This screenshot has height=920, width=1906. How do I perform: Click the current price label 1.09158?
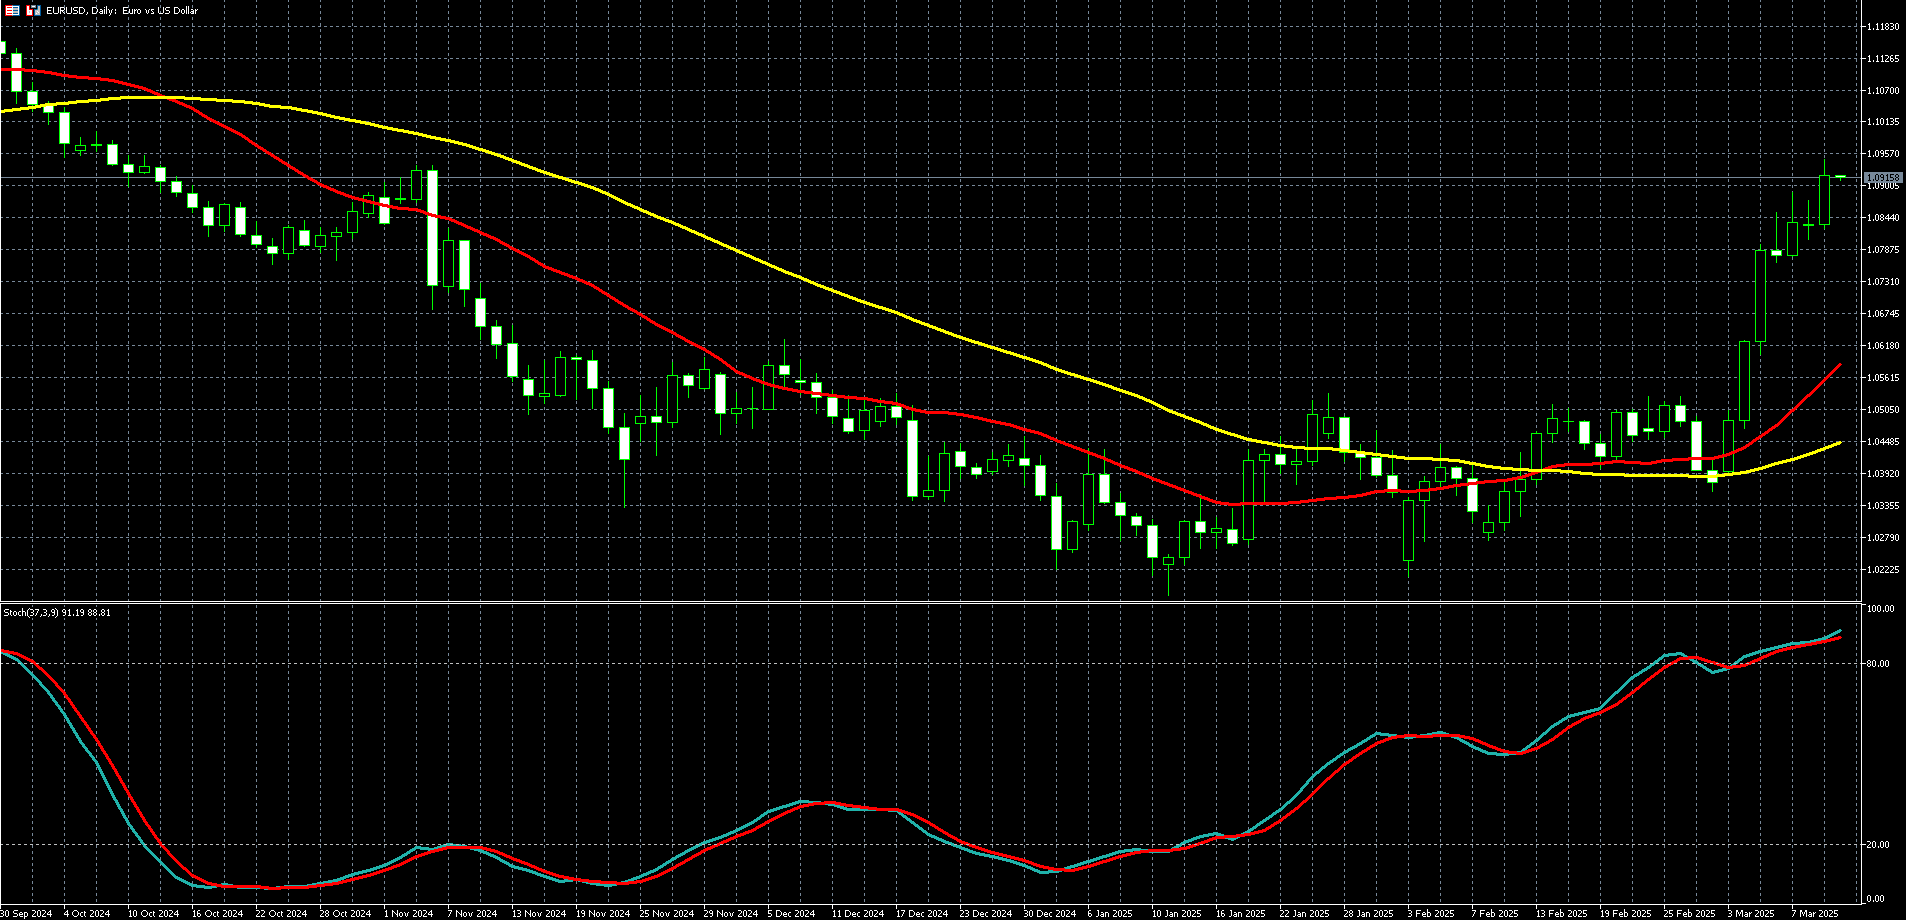pos(1882,178)
